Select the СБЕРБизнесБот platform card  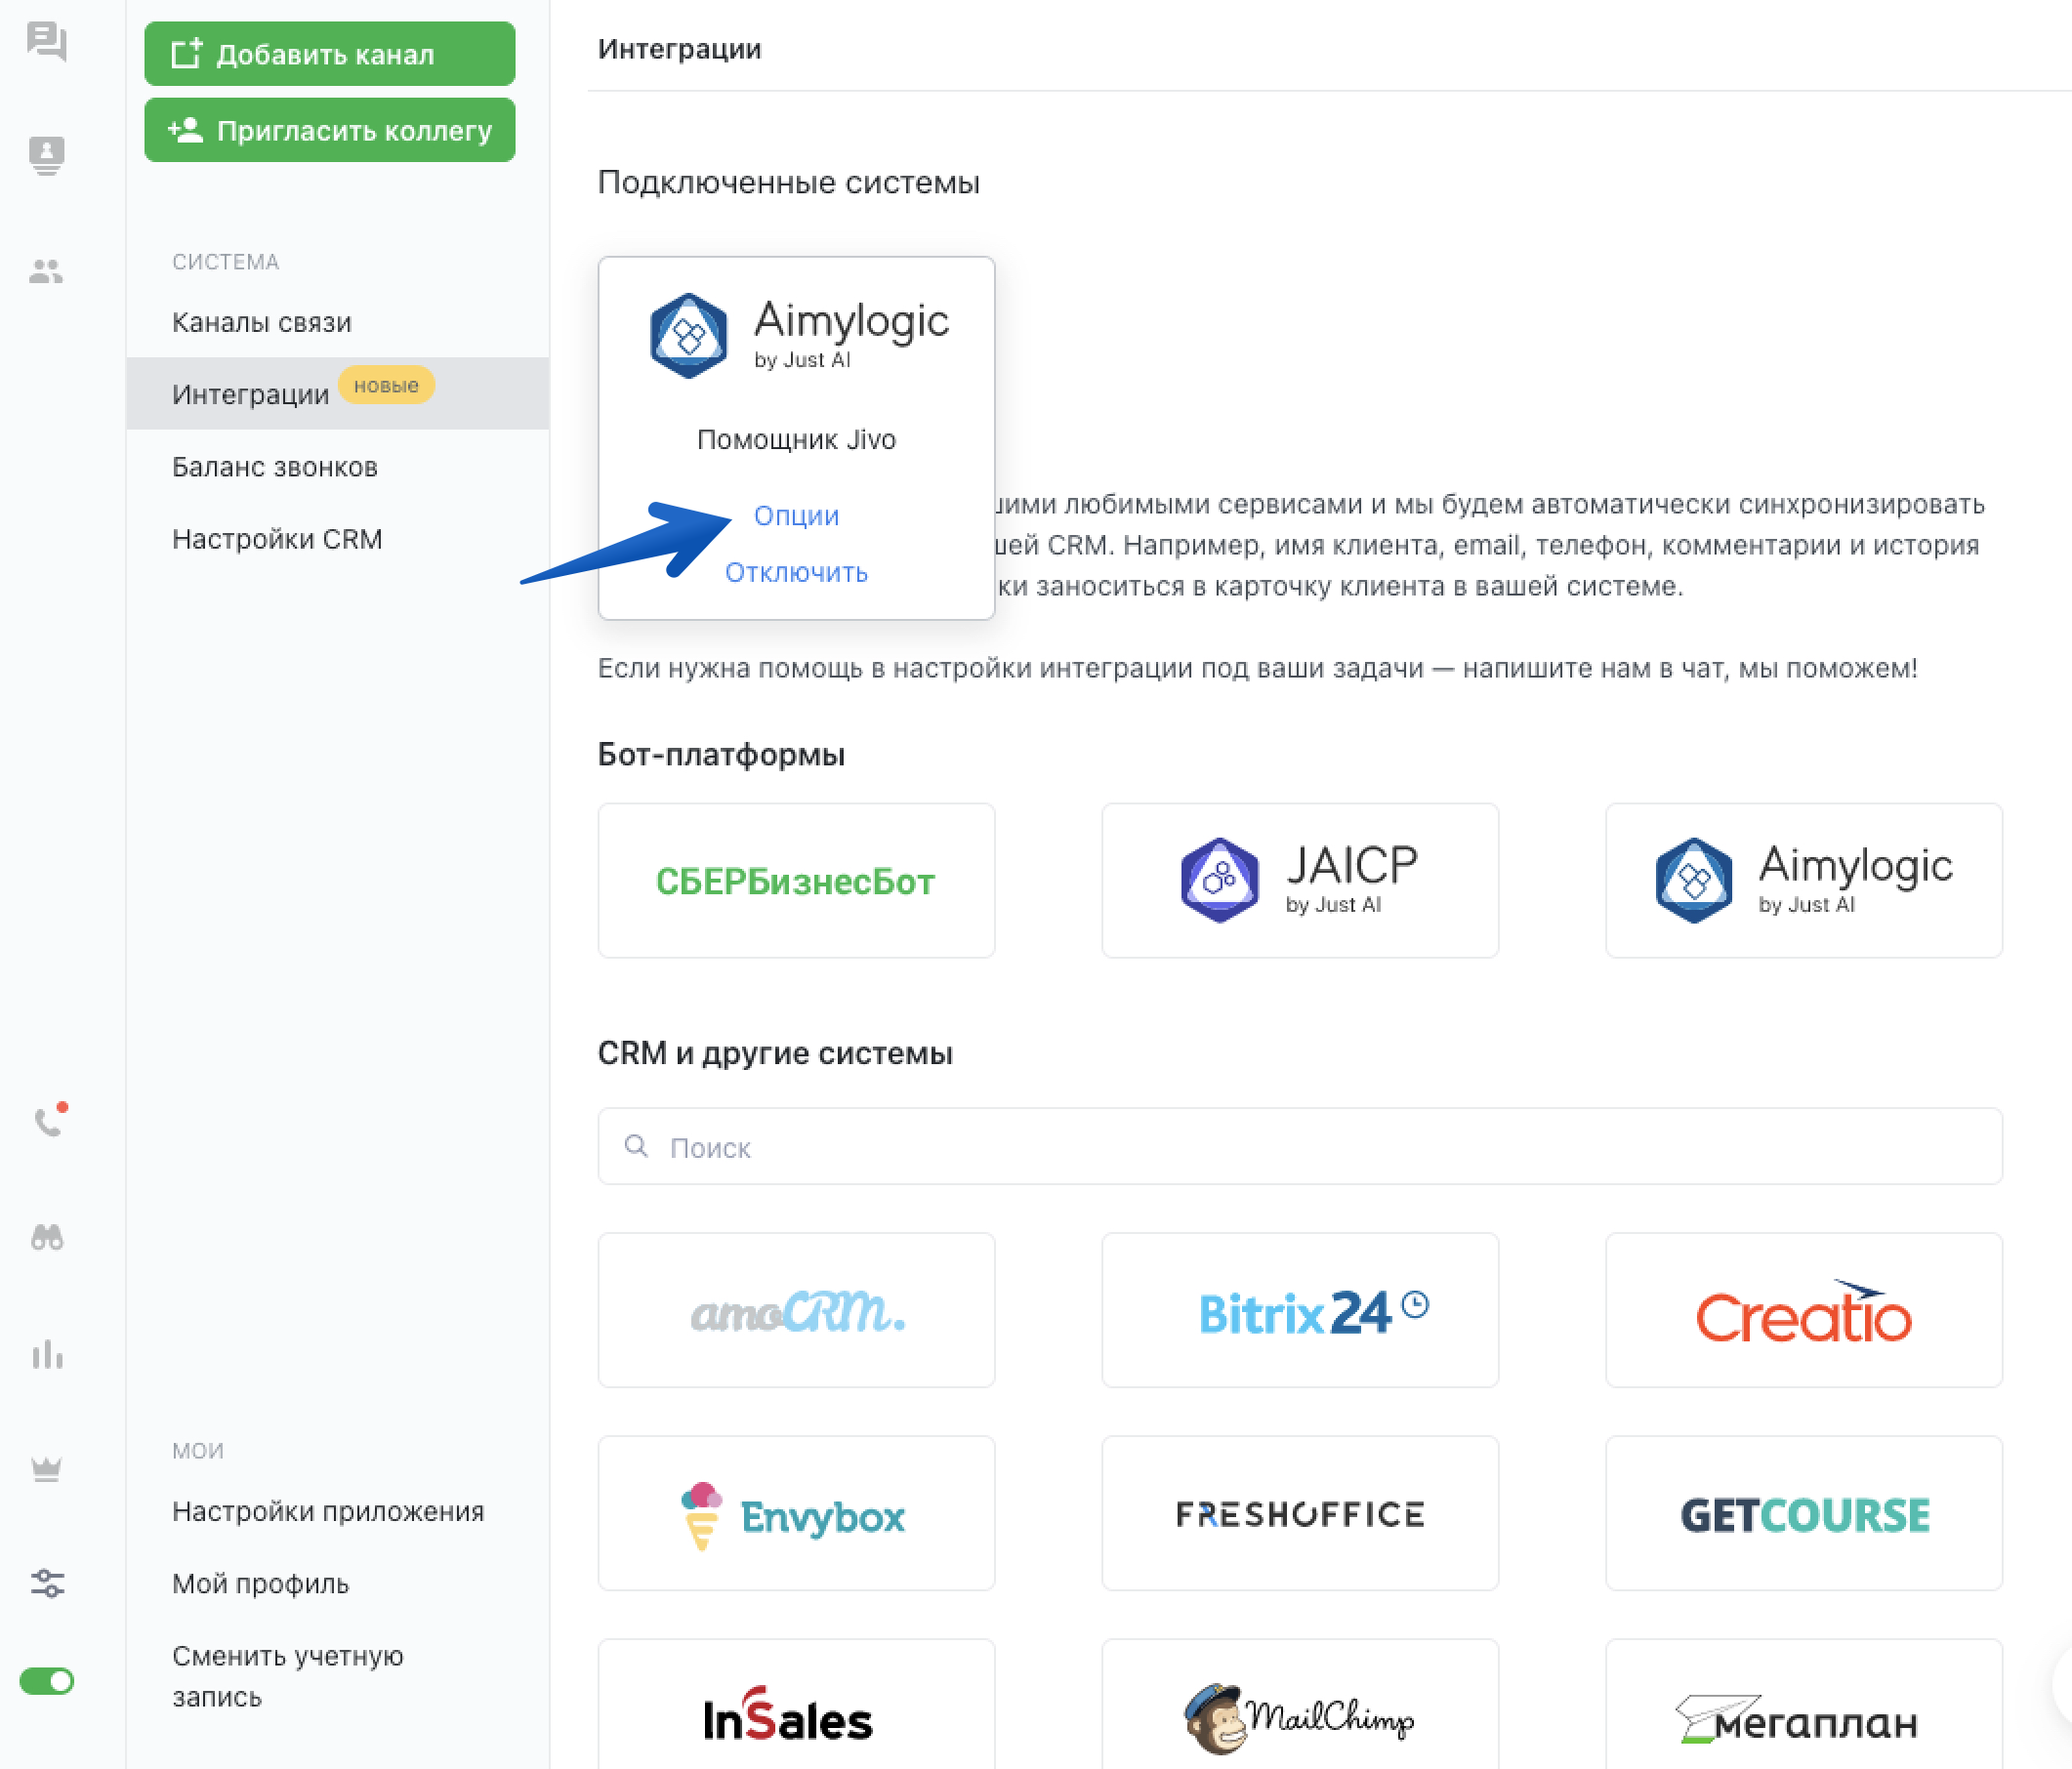(796, 880)
